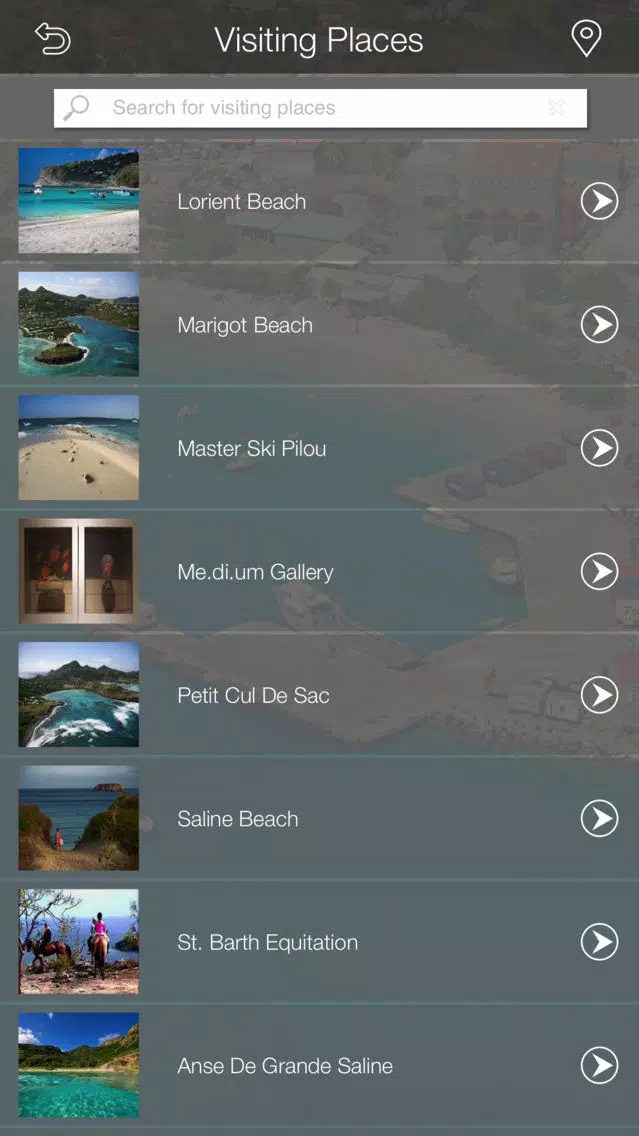This screenshot has width=639, height=1136.
Task: Choose the Me.di.um Gallery thumbnail
Action: coord(78,571)
